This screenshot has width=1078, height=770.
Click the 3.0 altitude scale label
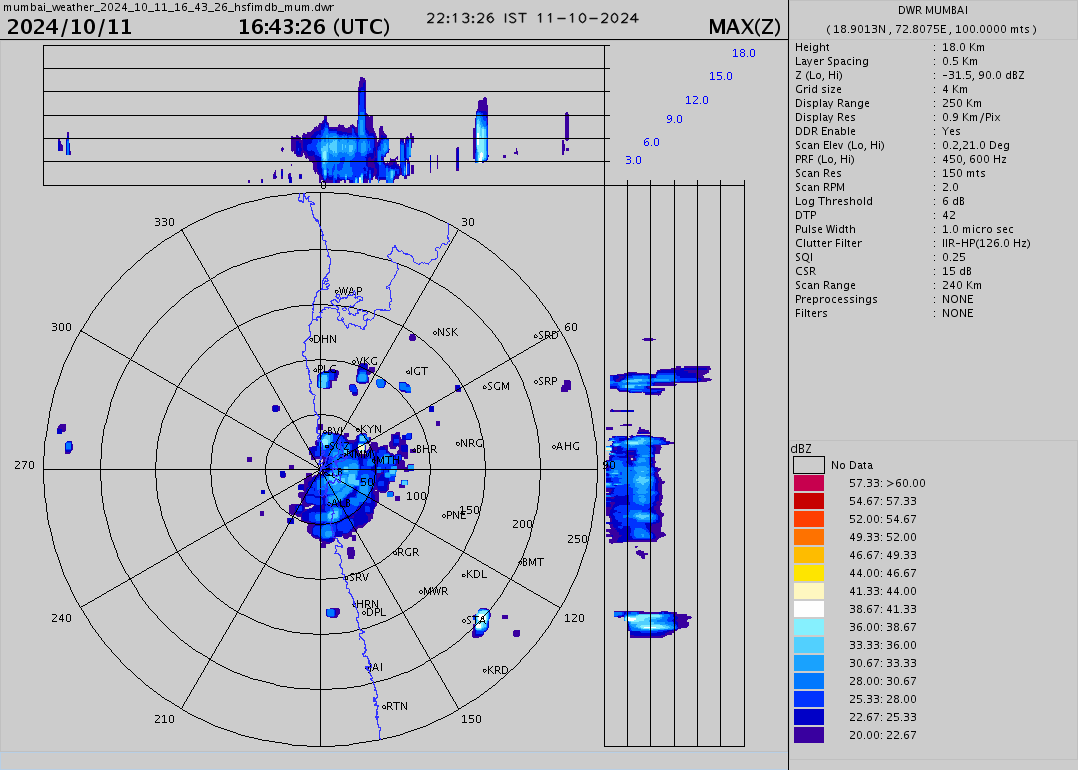click(x=633, y=160)
